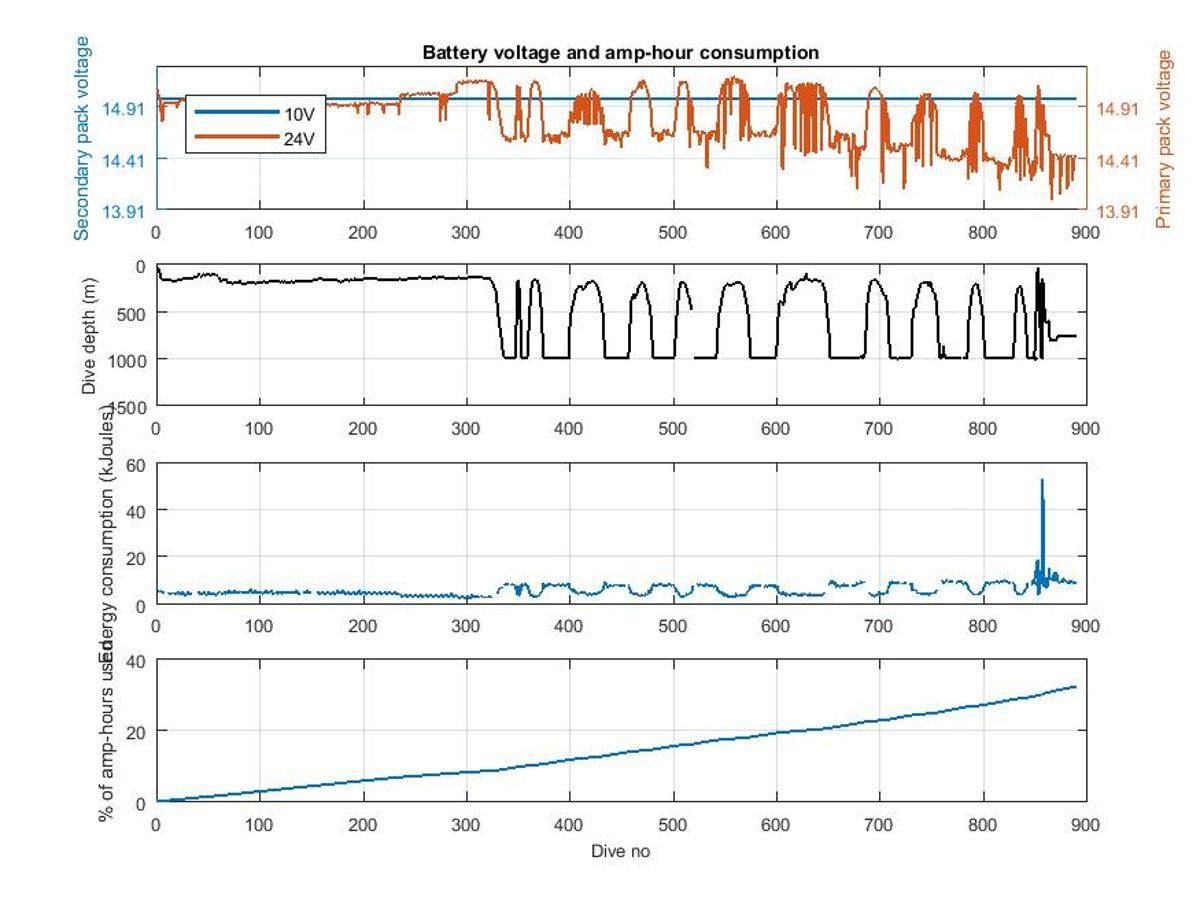This screenshot has height=900, width=1200.
Task: Click x-tick "200" under the energy consumption plot
Action: (363, 626)
